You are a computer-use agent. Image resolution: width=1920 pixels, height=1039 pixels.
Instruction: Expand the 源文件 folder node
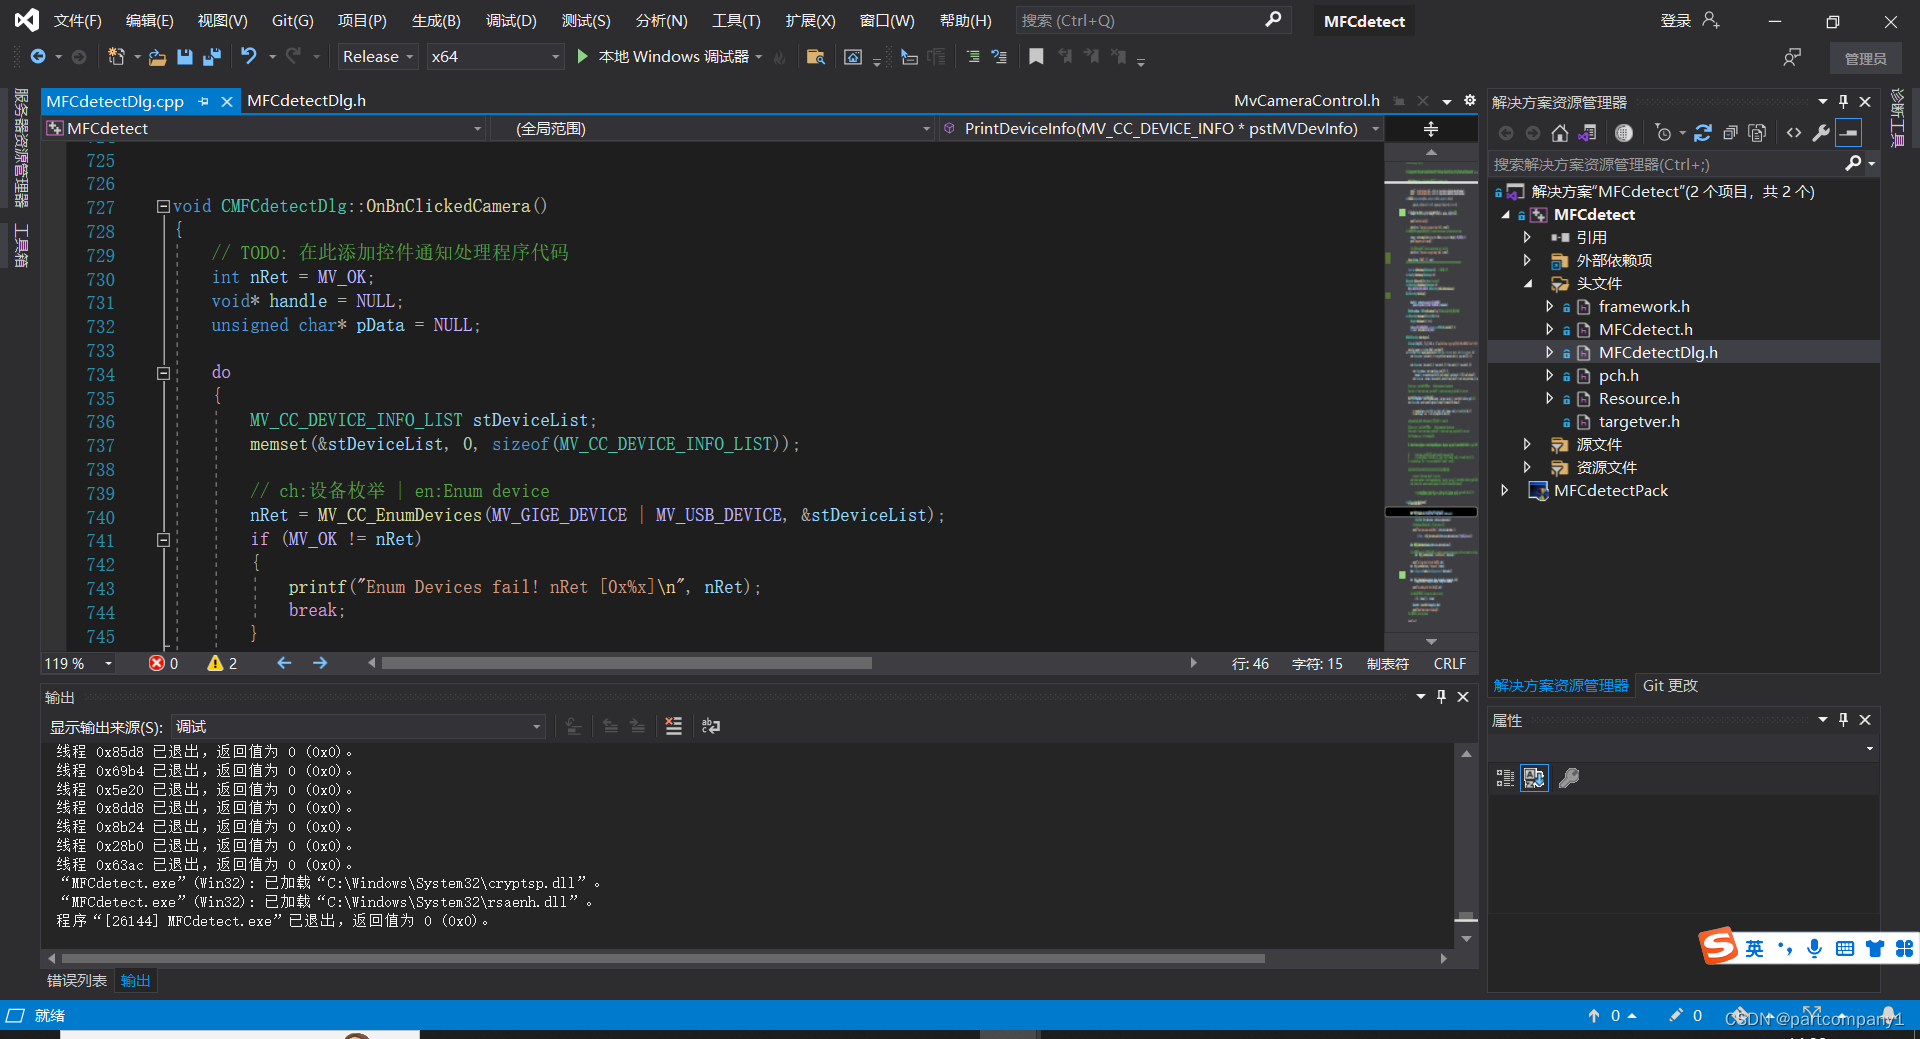click(1527, 444)
